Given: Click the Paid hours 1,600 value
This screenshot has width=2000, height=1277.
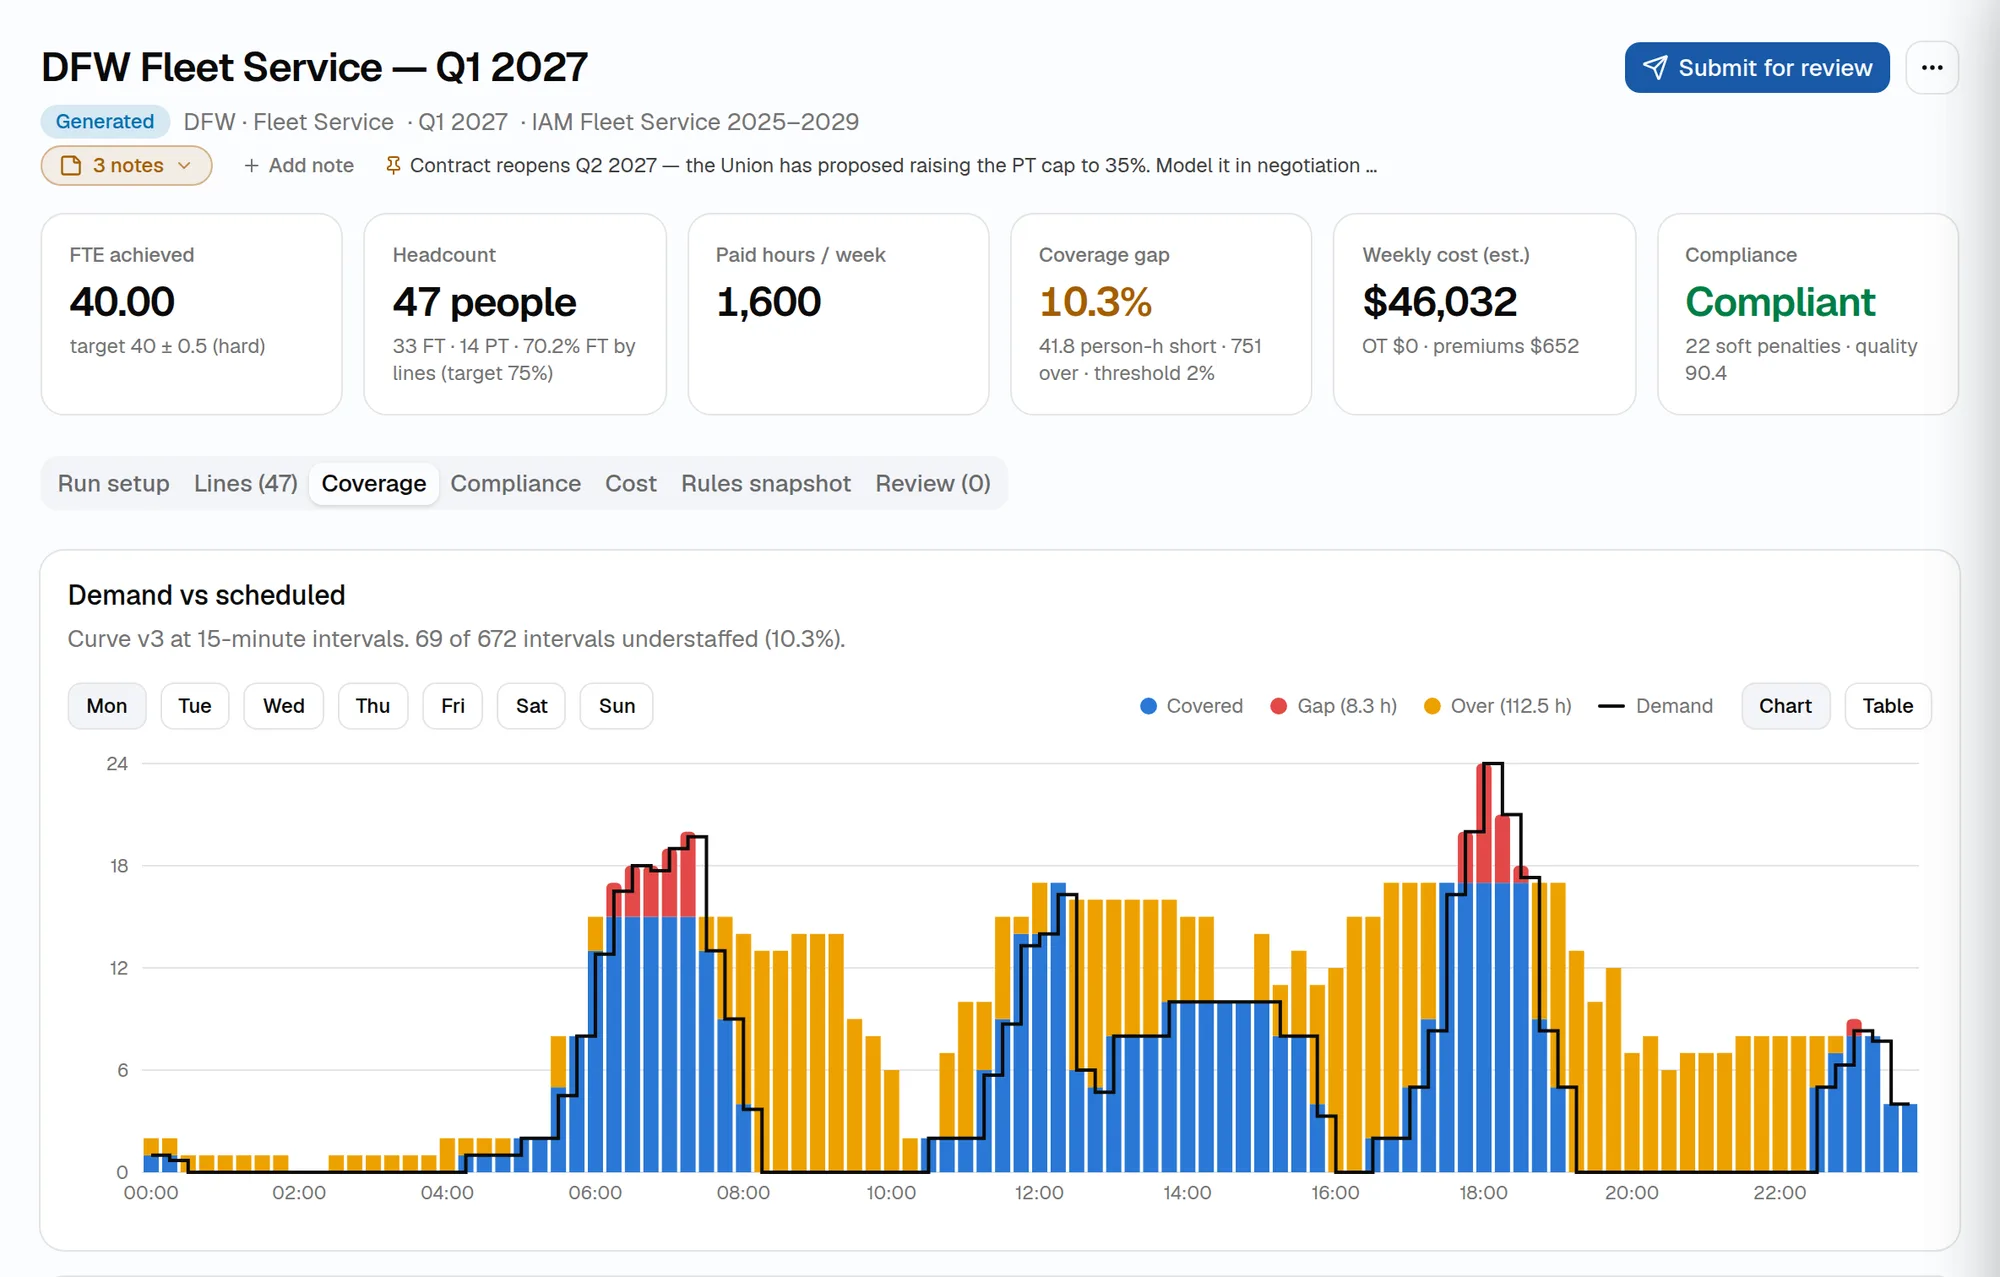Looking at the screenshot, I should pyautogui.click(x=768, y=302).
